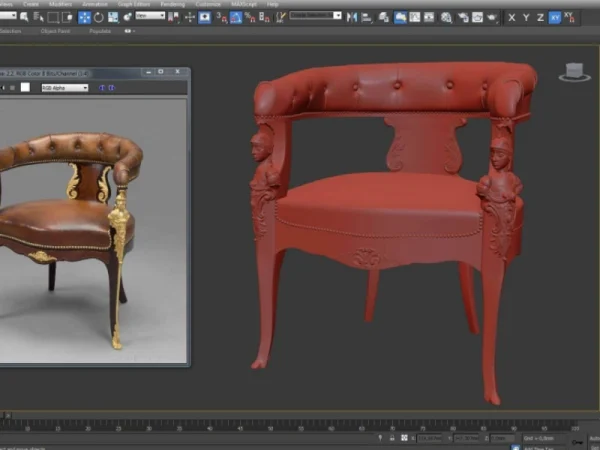
Task: Open the Customize menu
Action: click(x=208, y=4)
